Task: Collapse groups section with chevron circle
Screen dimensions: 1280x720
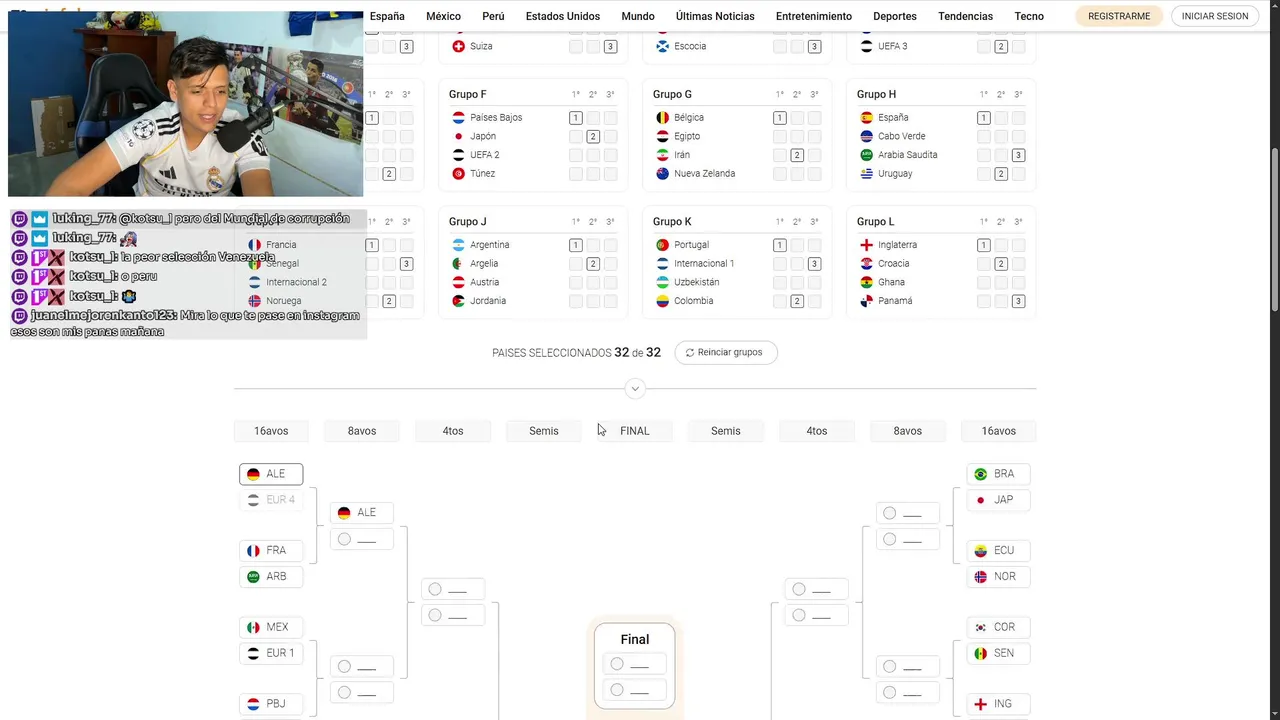Action: 635,389
